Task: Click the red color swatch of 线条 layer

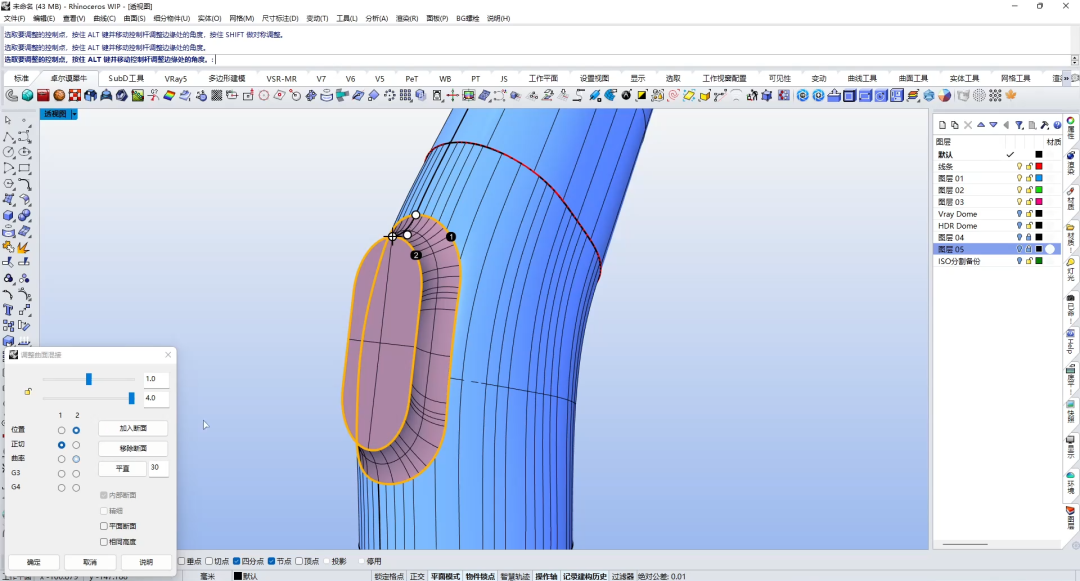Action: (1039, 167)
